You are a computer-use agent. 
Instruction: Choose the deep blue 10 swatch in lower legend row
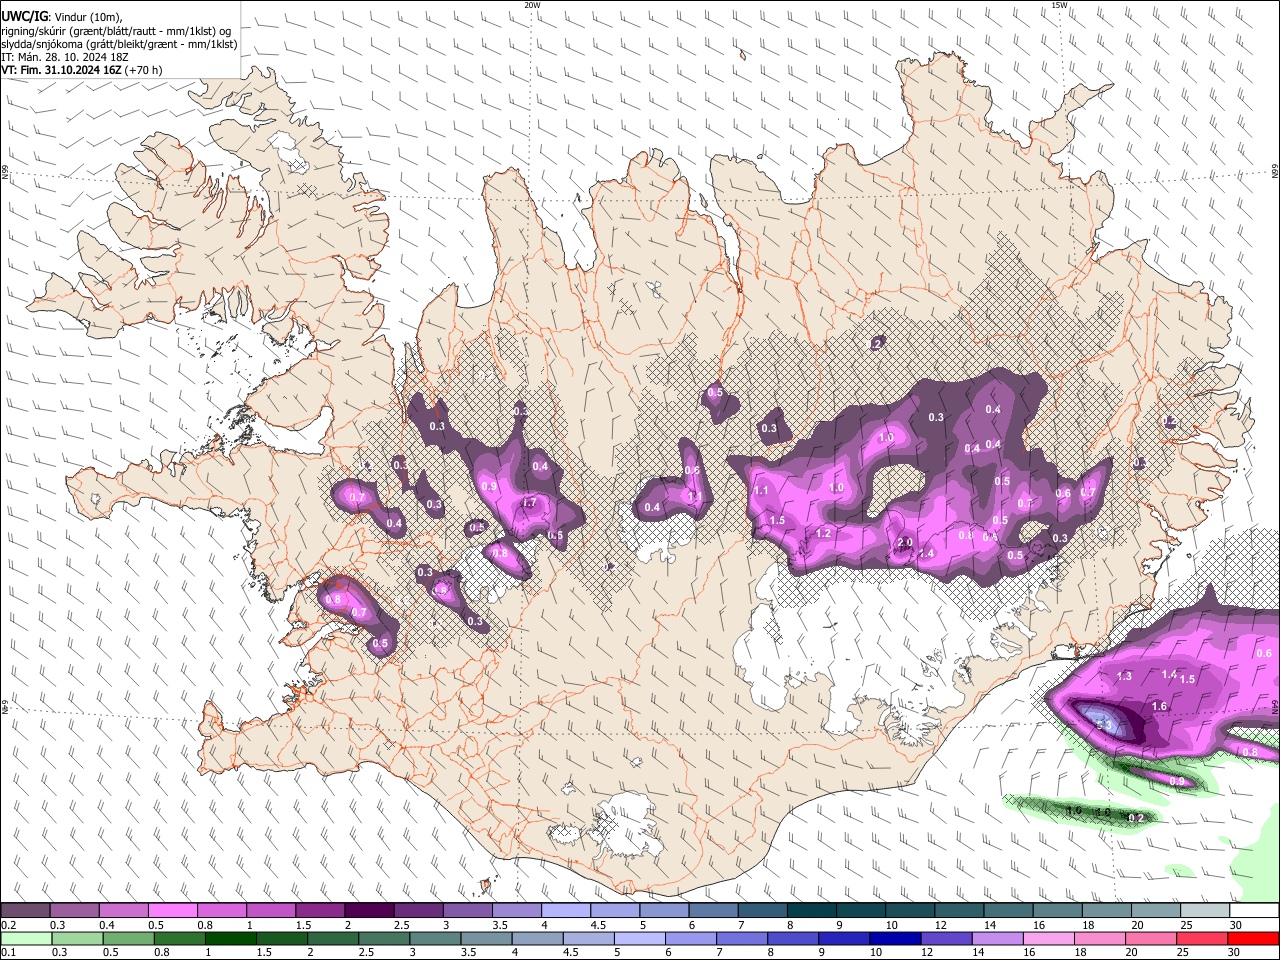point(895,939)
